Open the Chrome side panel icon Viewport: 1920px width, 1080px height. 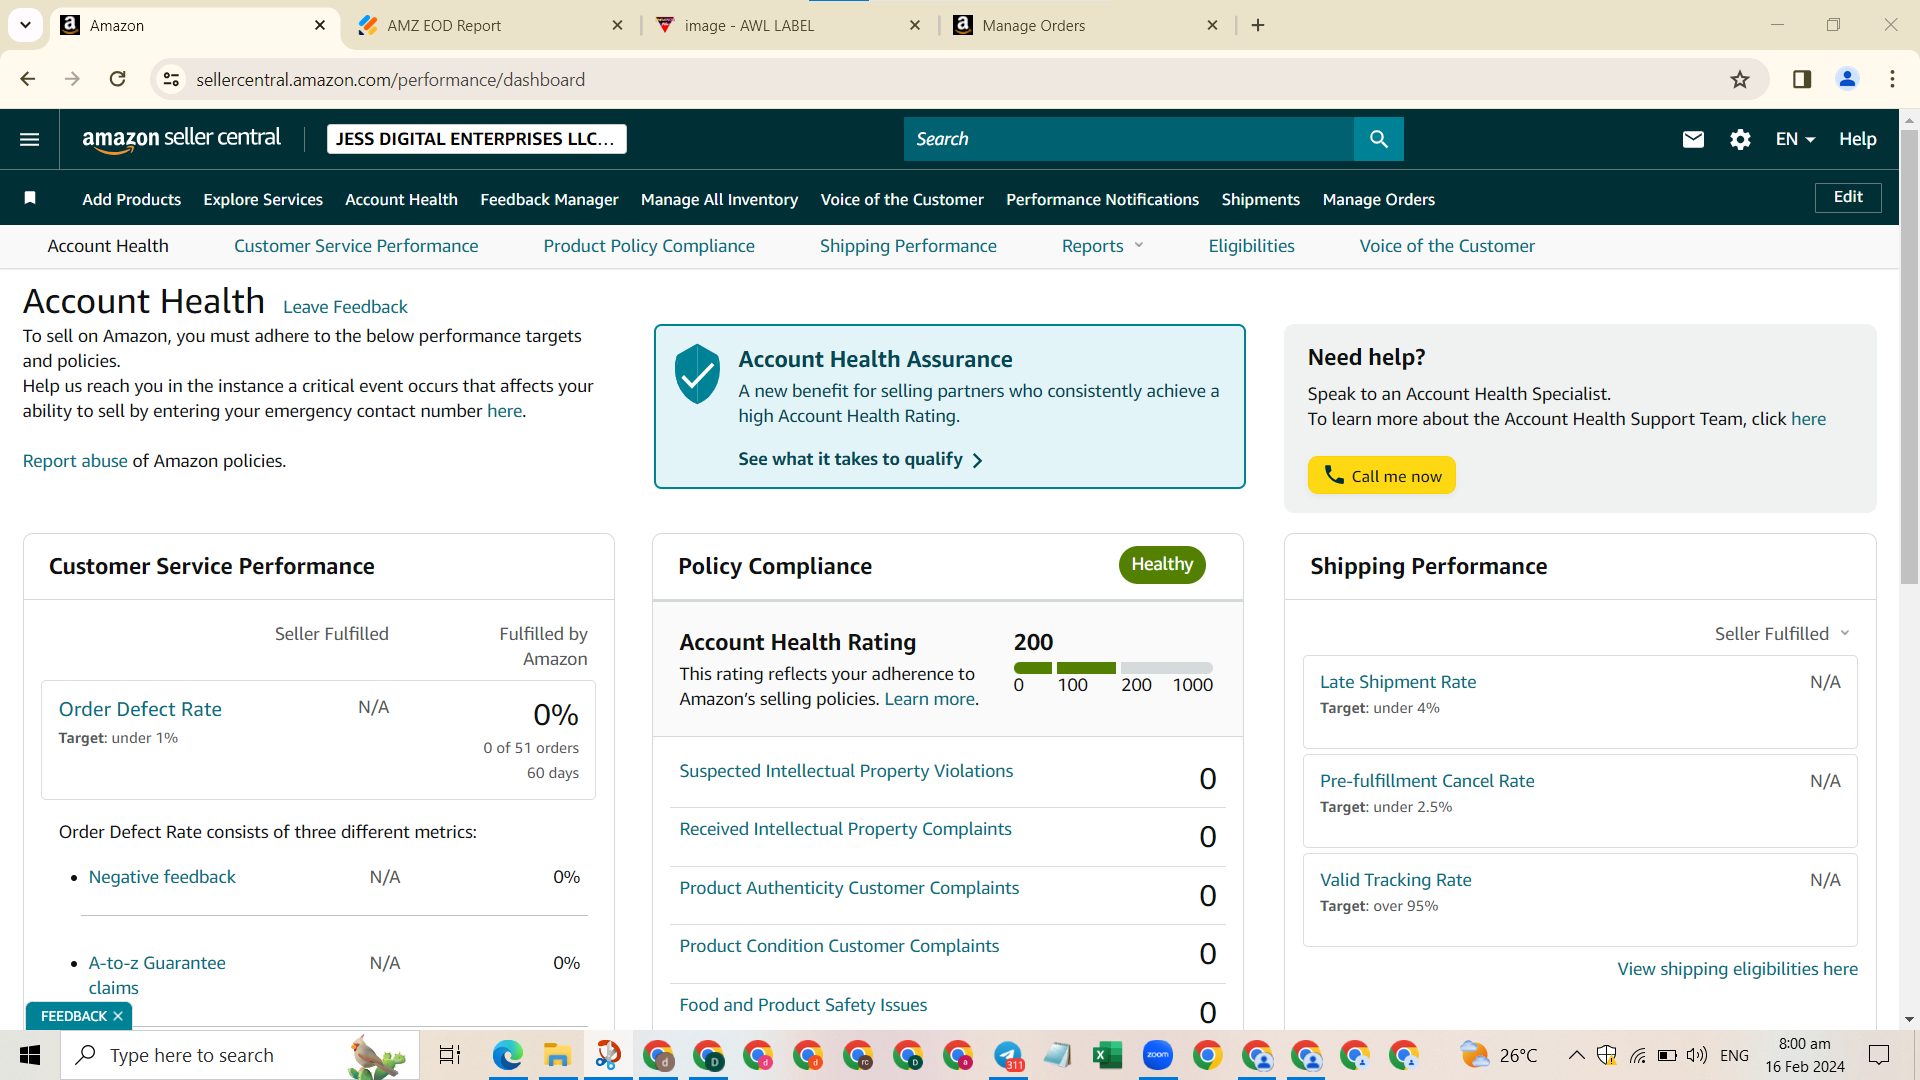click(1802, 79)
